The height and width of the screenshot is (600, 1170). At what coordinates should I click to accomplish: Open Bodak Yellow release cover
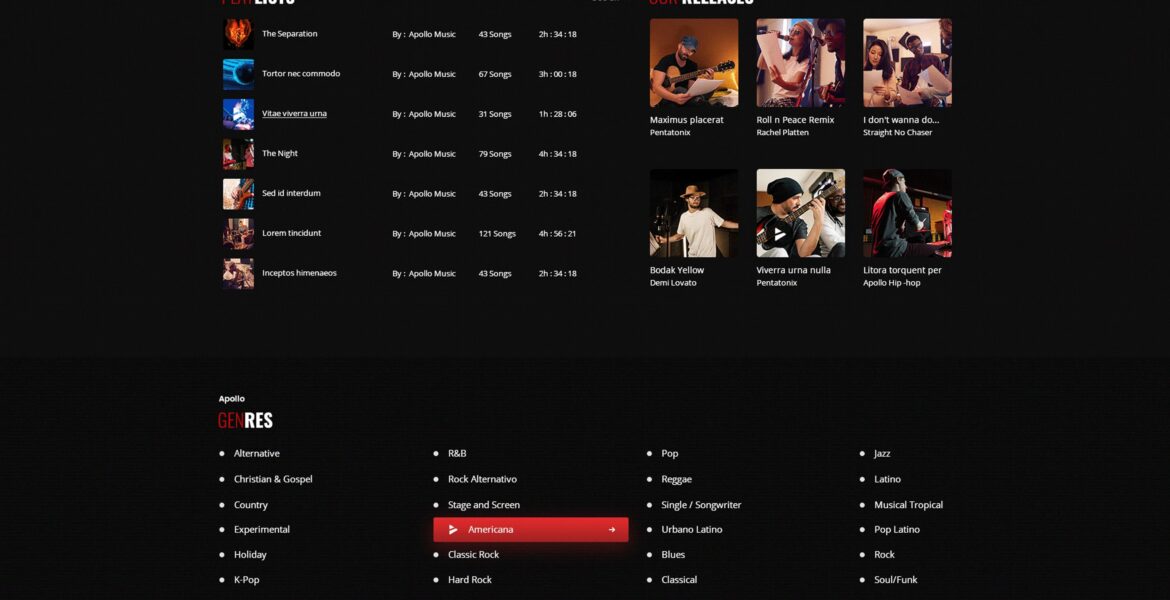[x=694, y=213]
